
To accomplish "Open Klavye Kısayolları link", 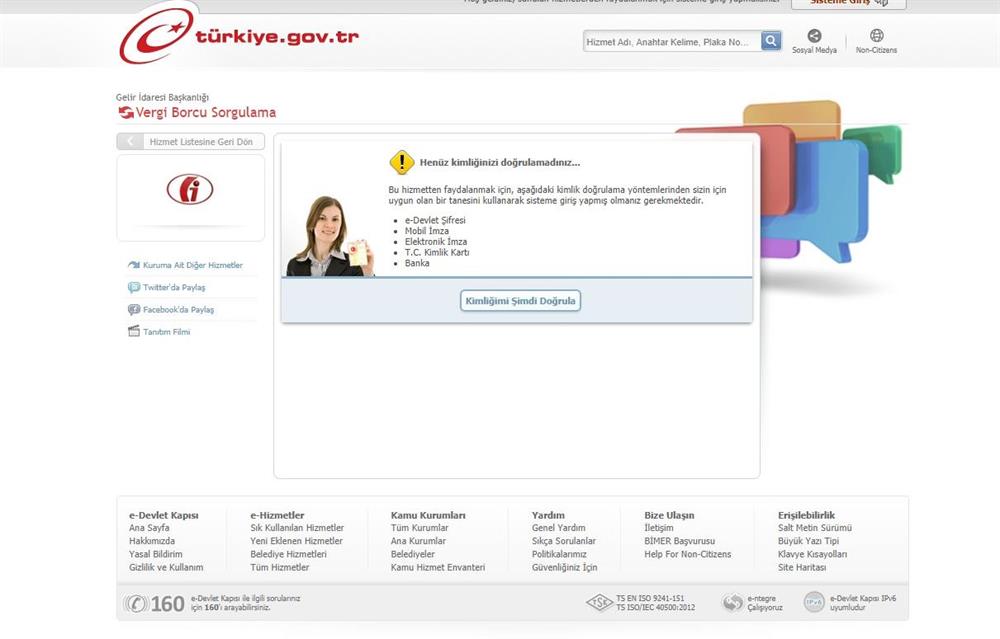I will pyautogui.click(x=812, y=554).
